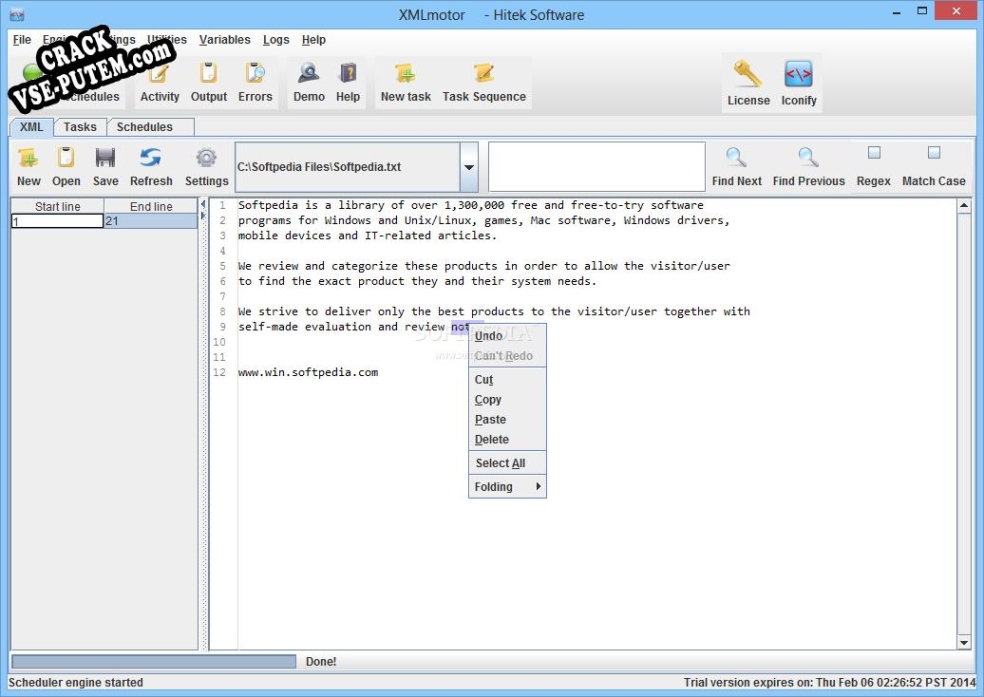Screen dimensions: 984x697
Task: Open the License key icon
Action: click(748, 83)
